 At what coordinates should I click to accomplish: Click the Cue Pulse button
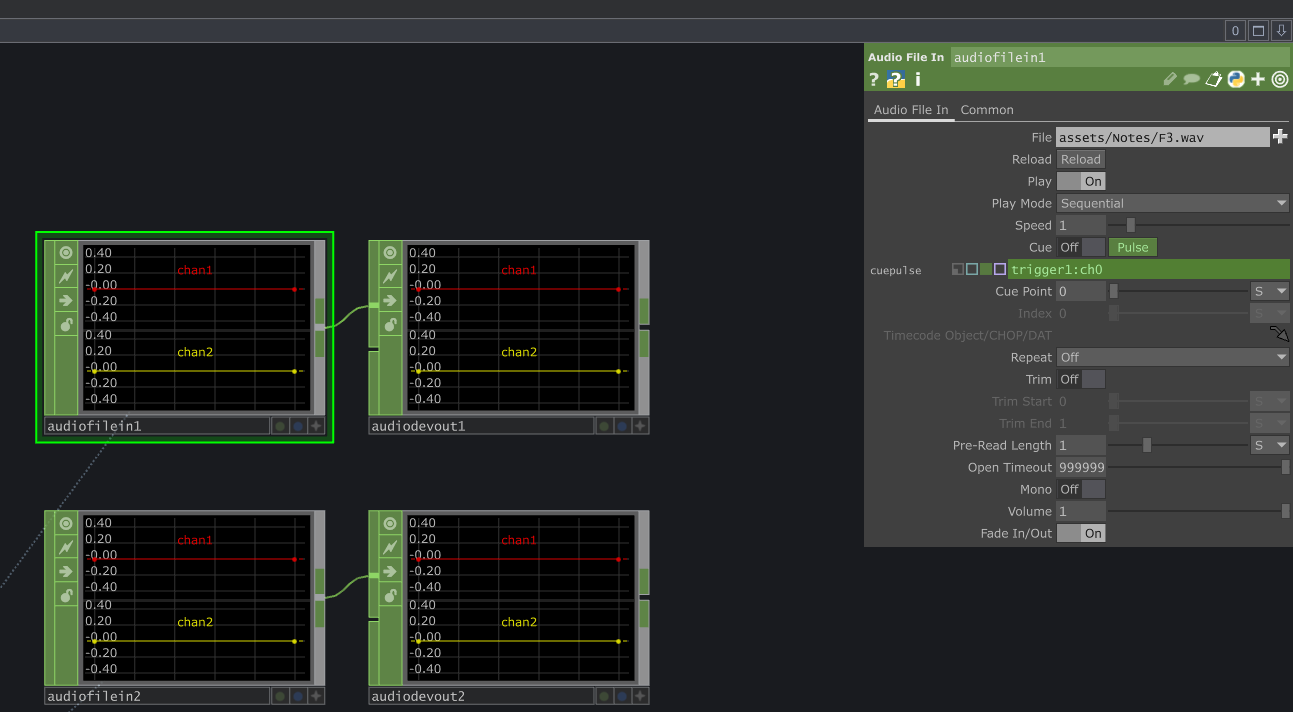pyautogui.click(x=1132, y=247)
